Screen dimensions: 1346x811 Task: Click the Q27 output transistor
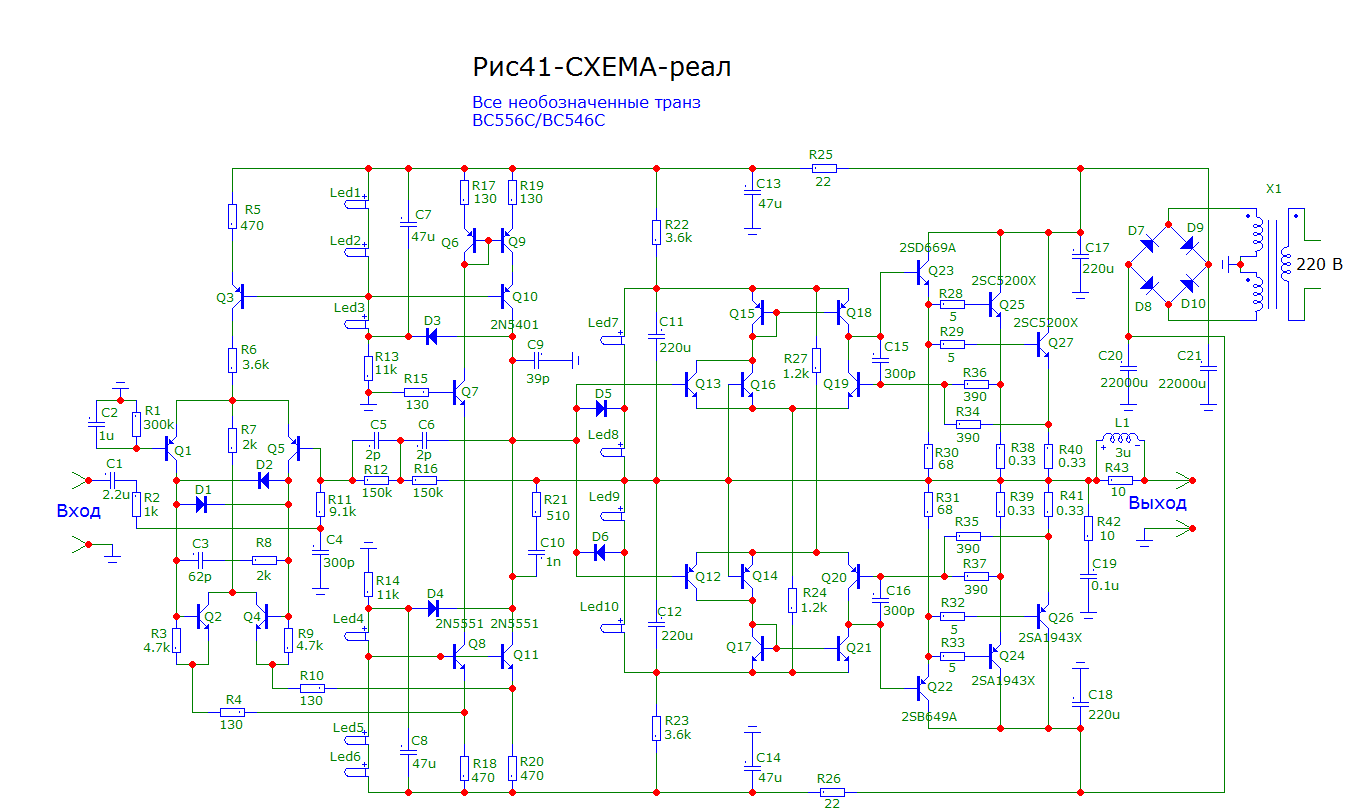1044,344
